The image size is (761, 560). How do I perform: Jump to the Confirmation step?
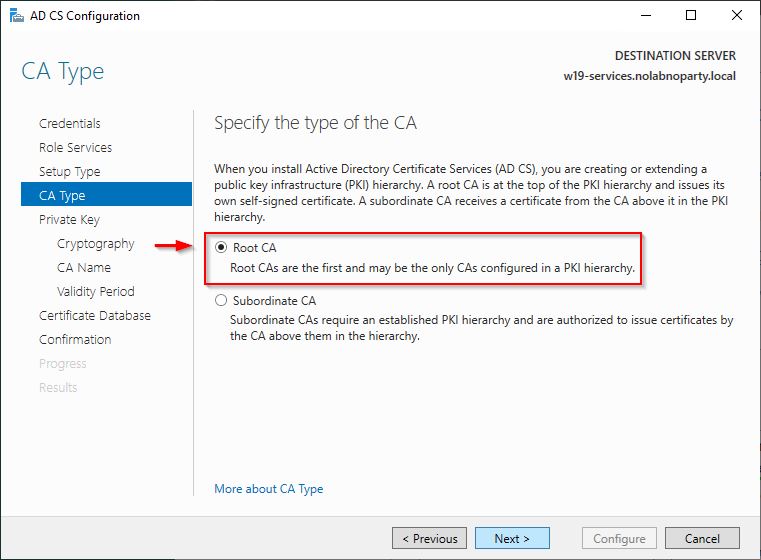pyautogui.click(x=75, y=339)
